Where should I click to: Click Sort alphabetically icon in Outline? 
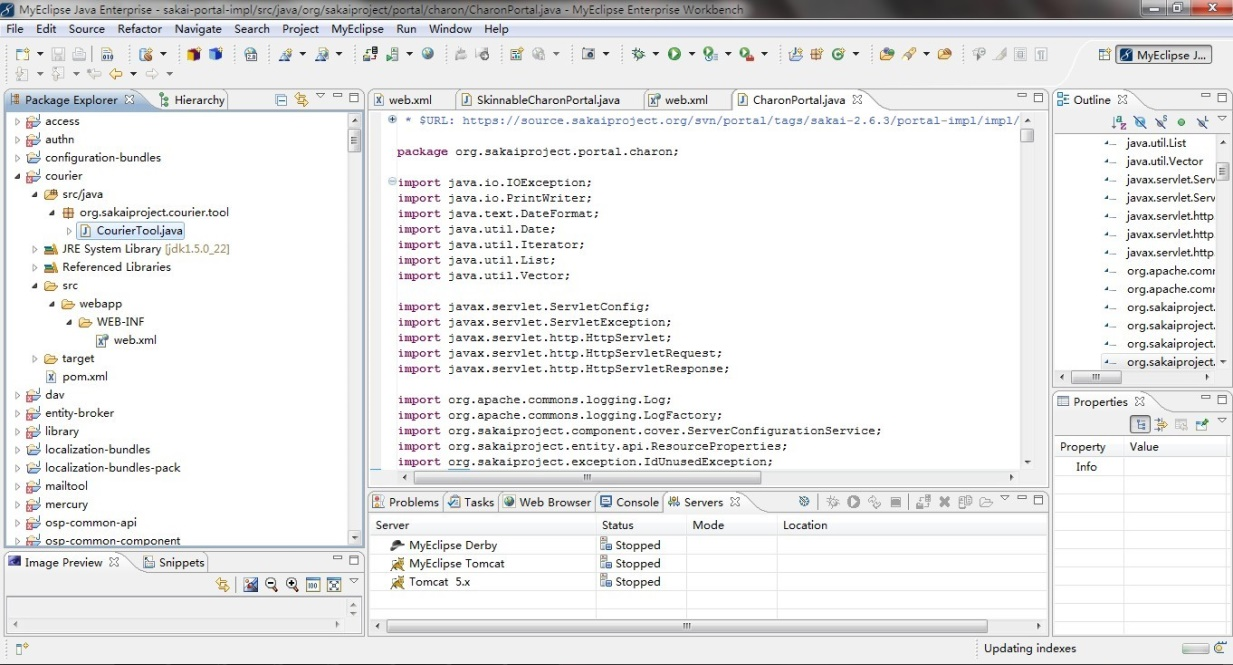[x=1119, y=122]
